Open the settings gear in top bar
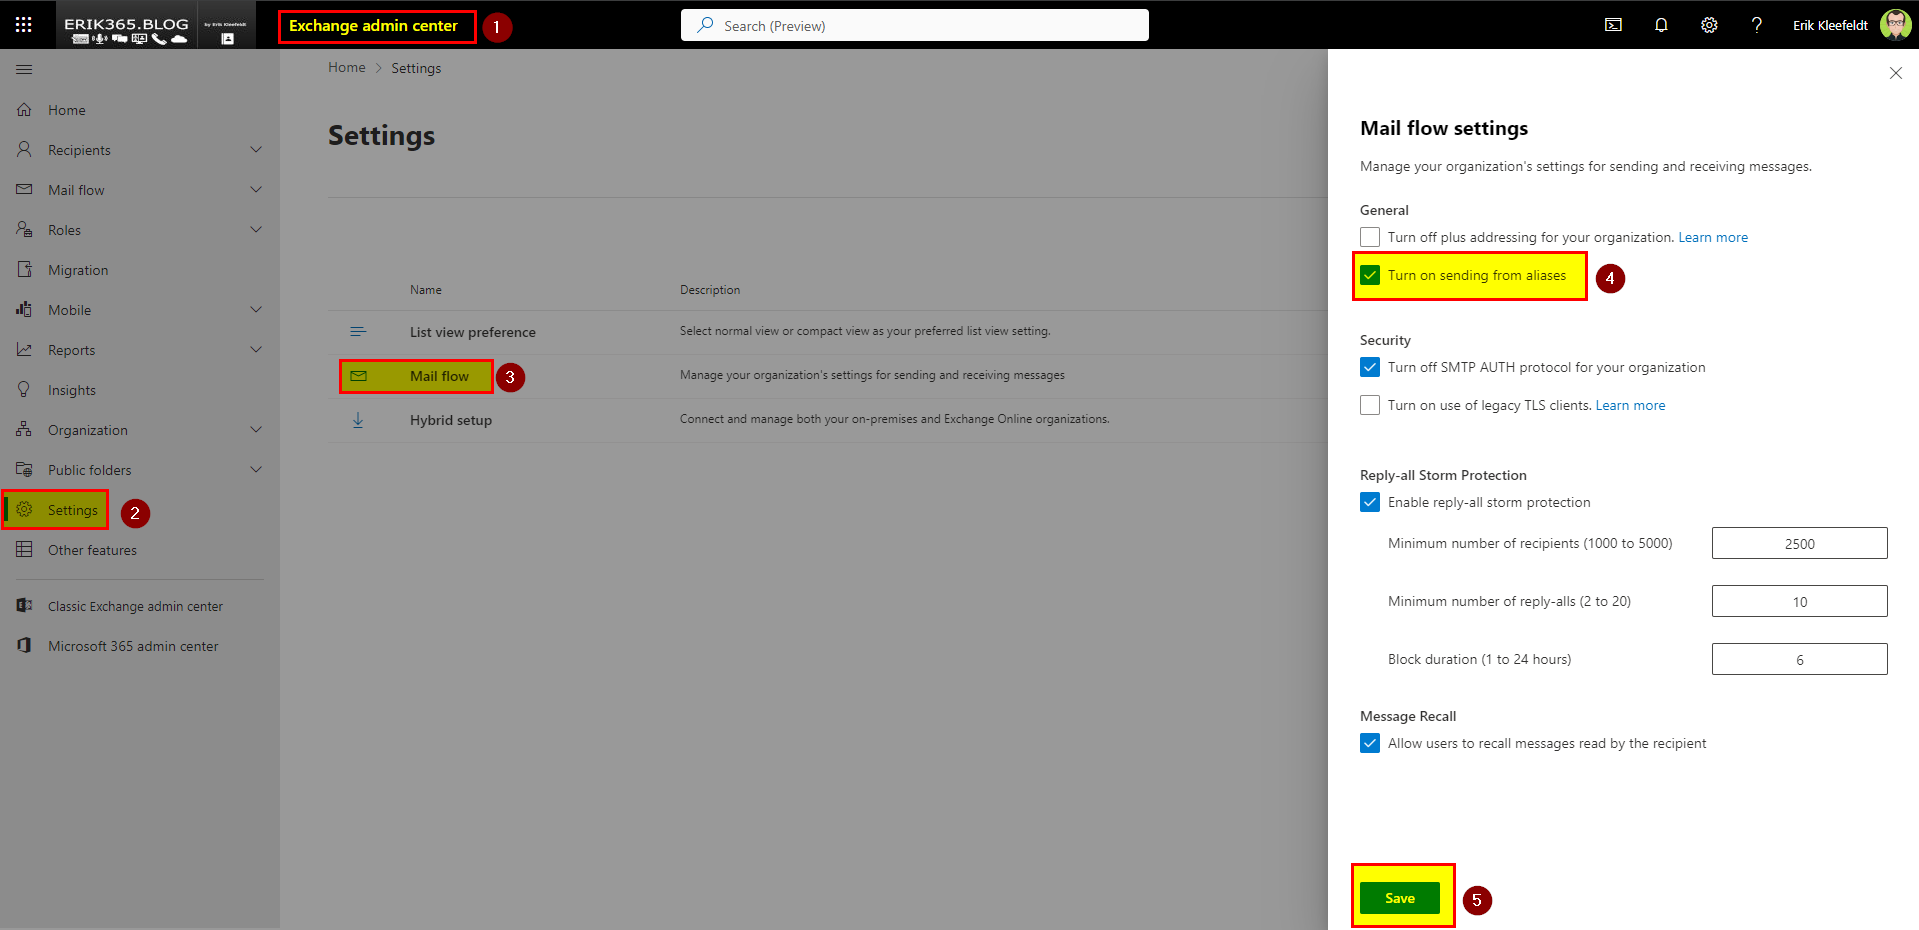 (1709, 25)
